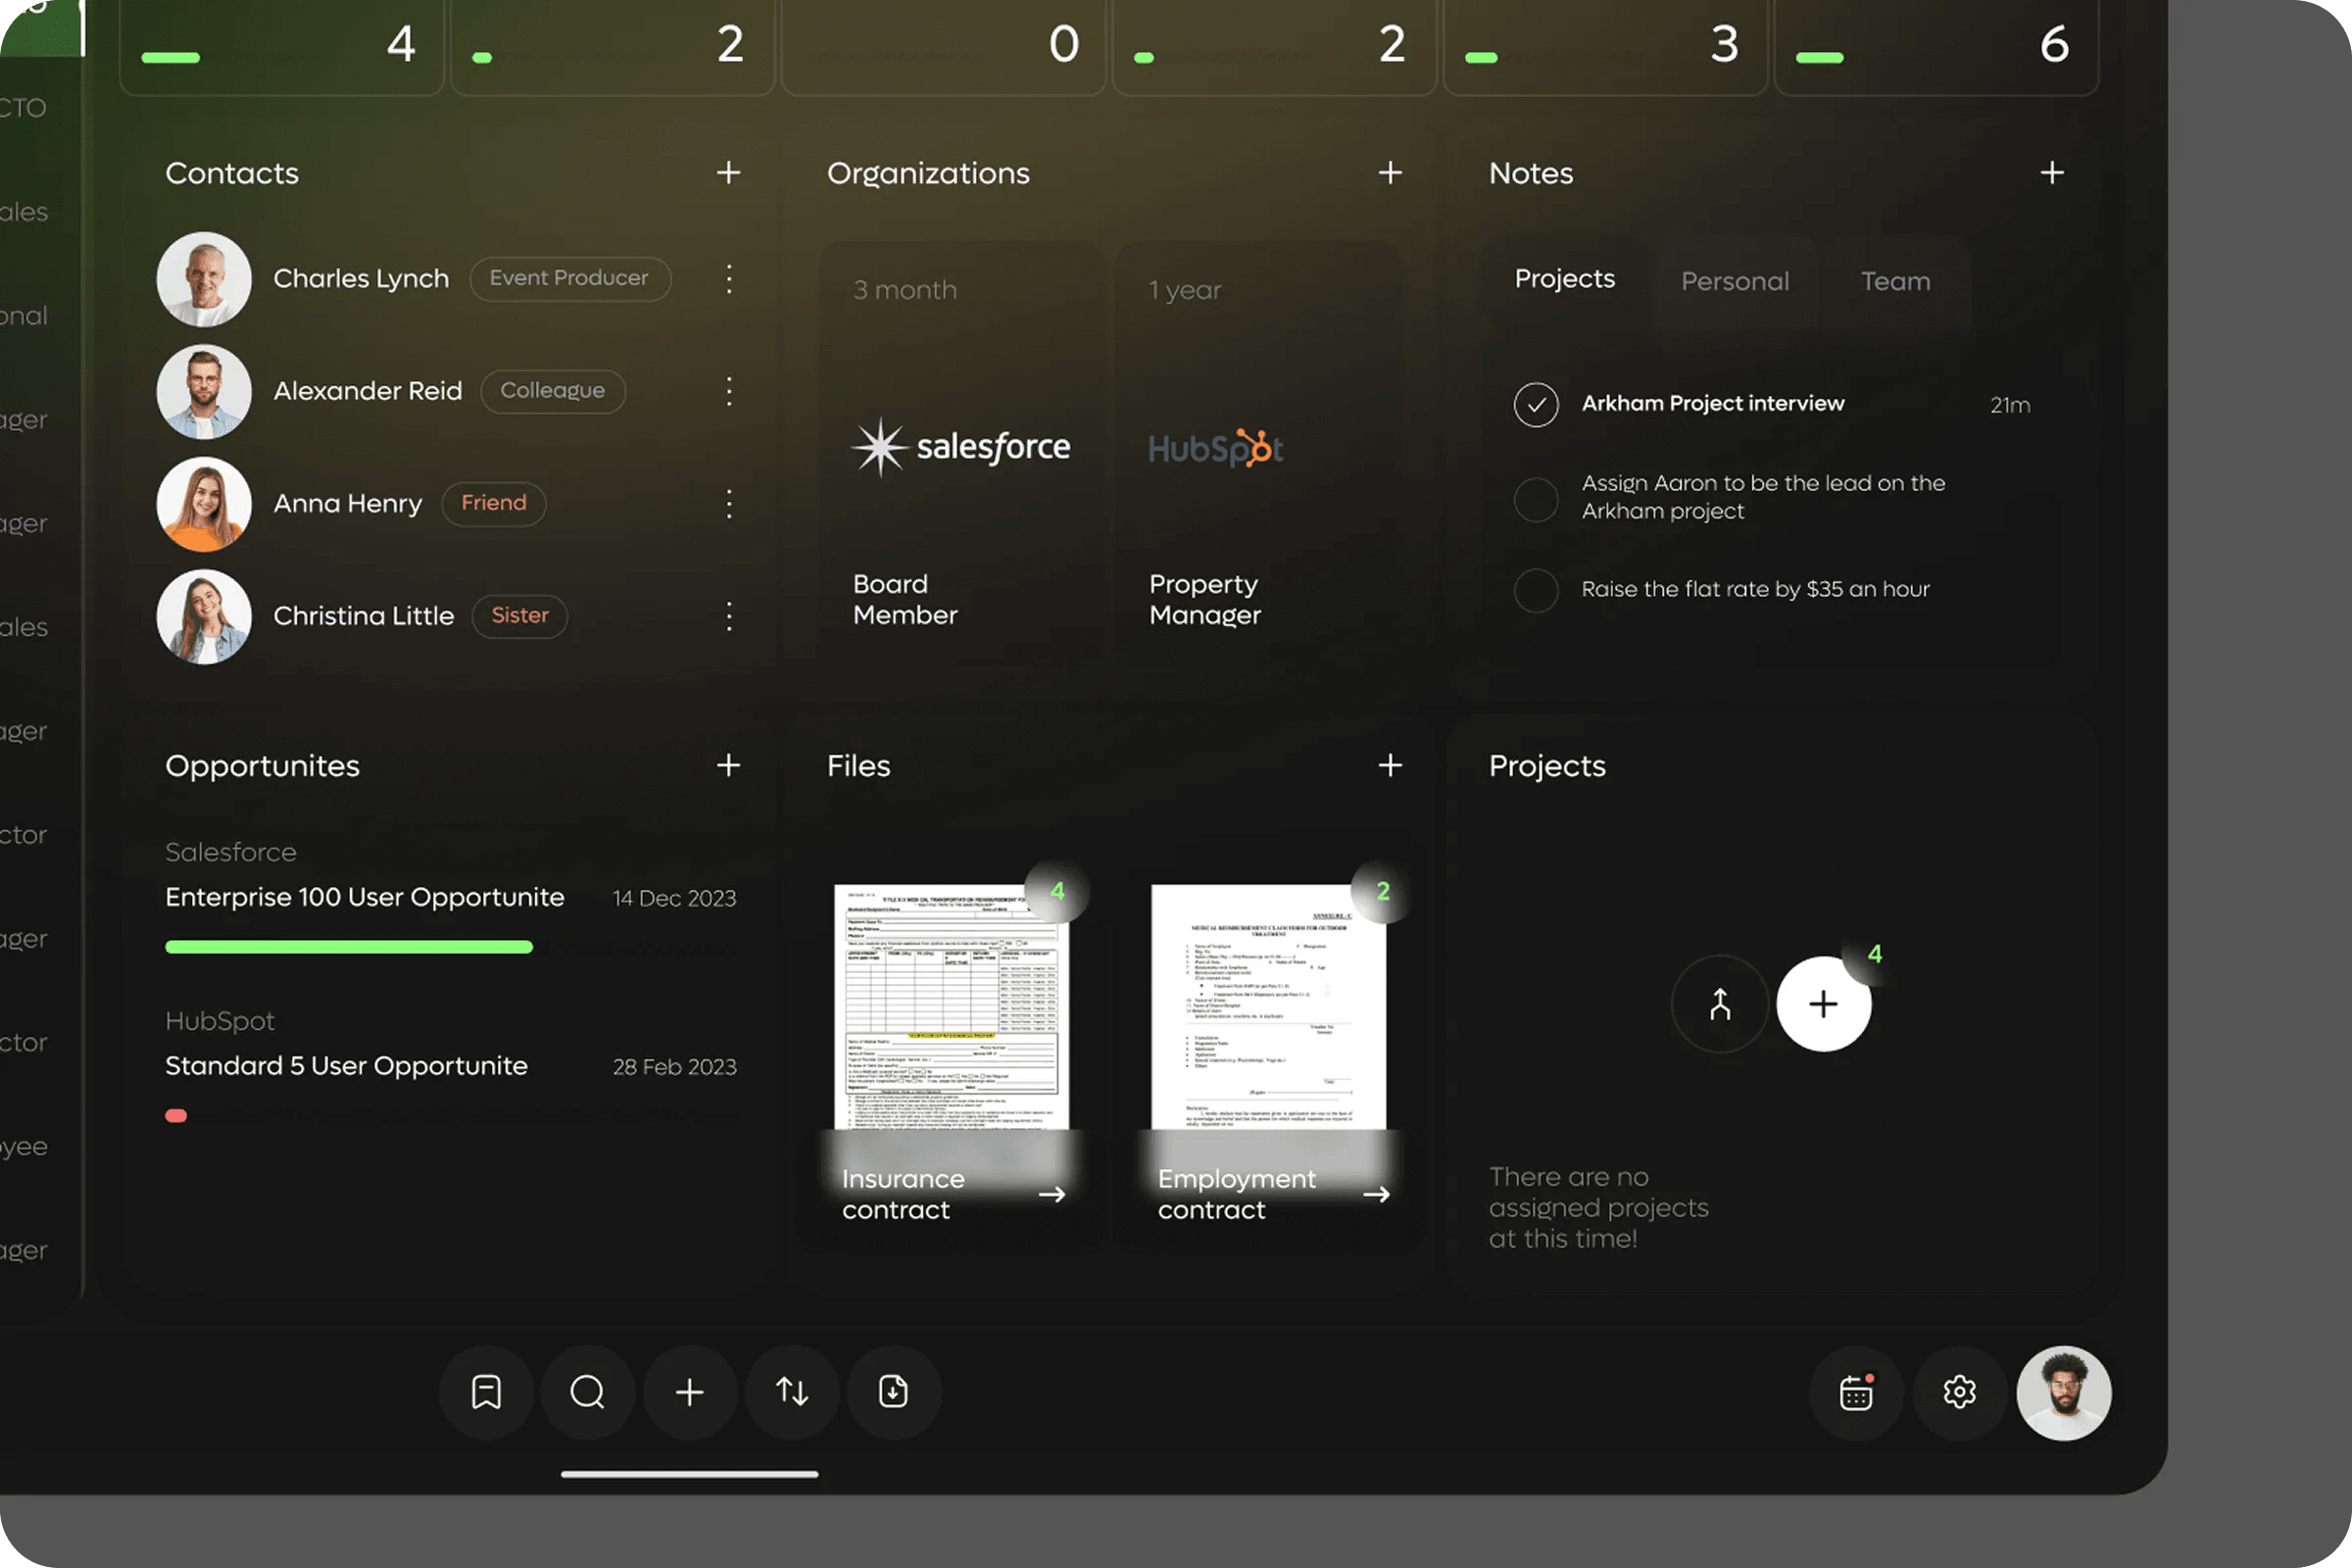Open options menu for Charles Lynch

729,279
